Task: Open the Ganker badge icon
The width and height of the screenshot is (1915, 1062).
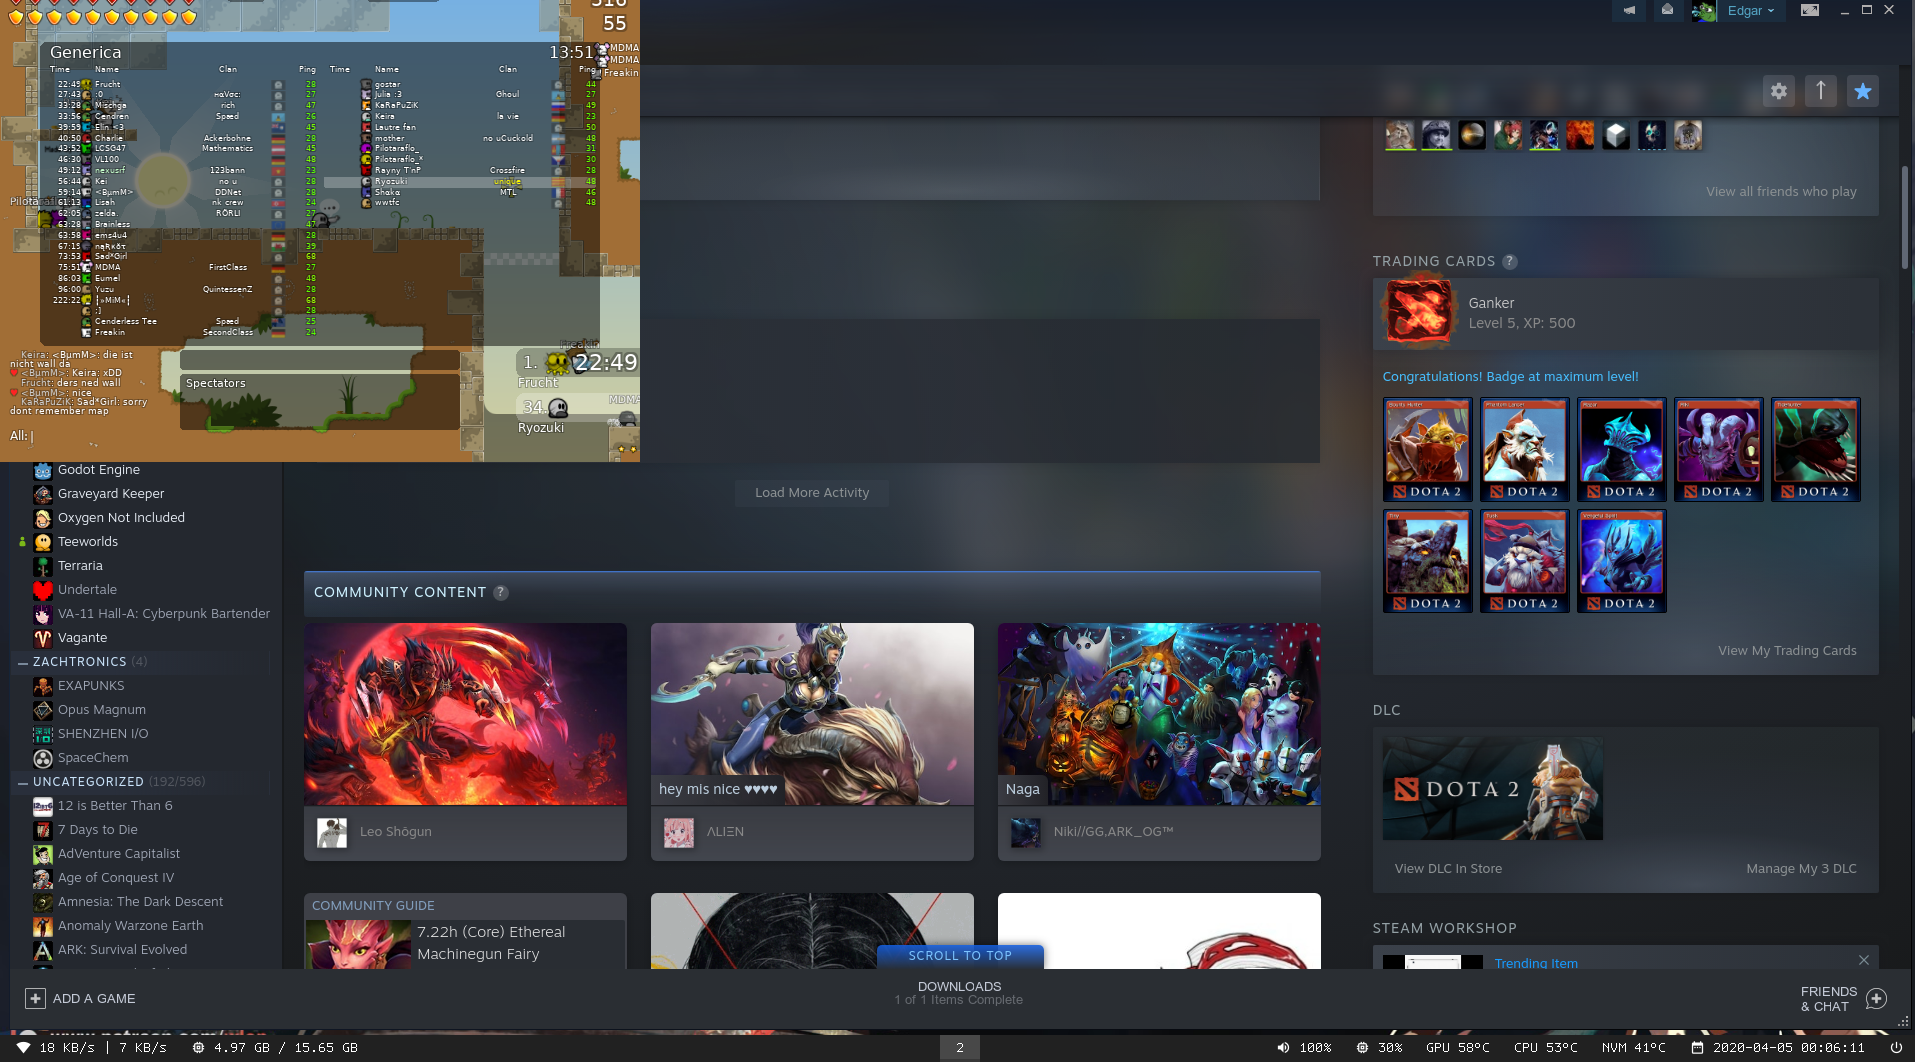Action: coord(1418,312)
